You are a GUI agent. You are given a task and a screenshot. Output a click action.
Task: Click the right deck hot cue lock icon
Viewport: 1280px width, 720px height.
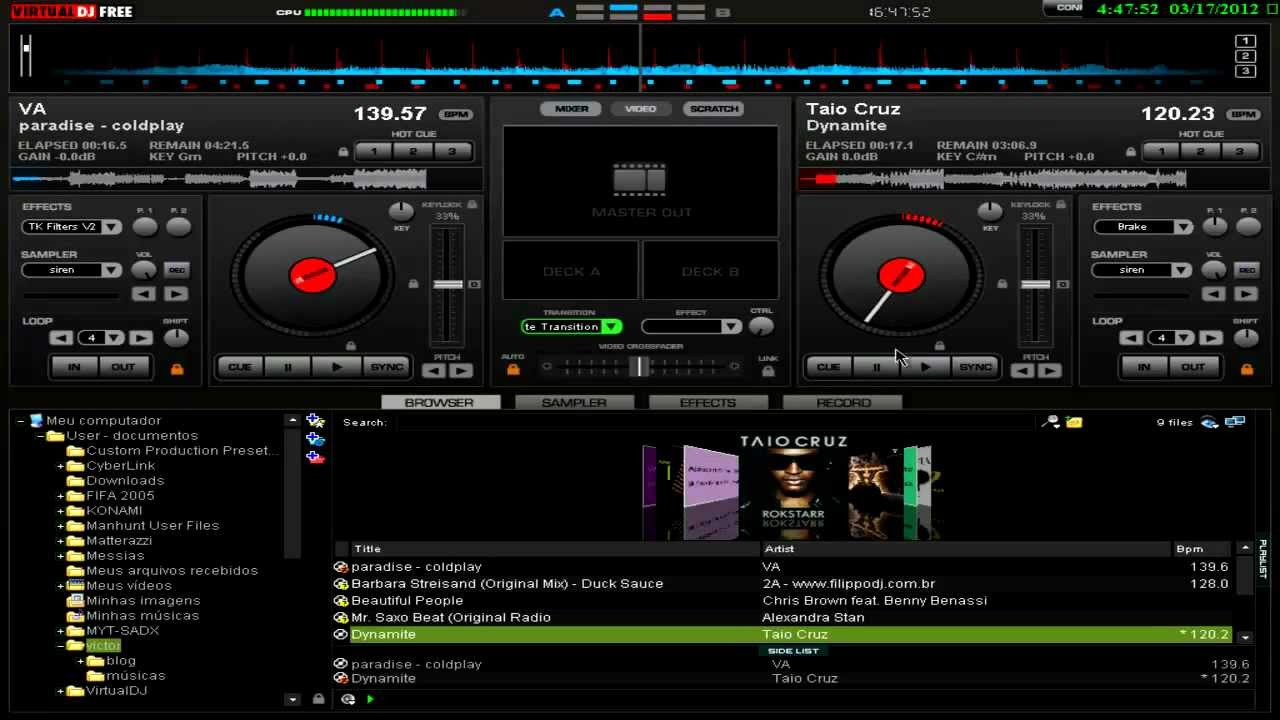pos(1131,152)
